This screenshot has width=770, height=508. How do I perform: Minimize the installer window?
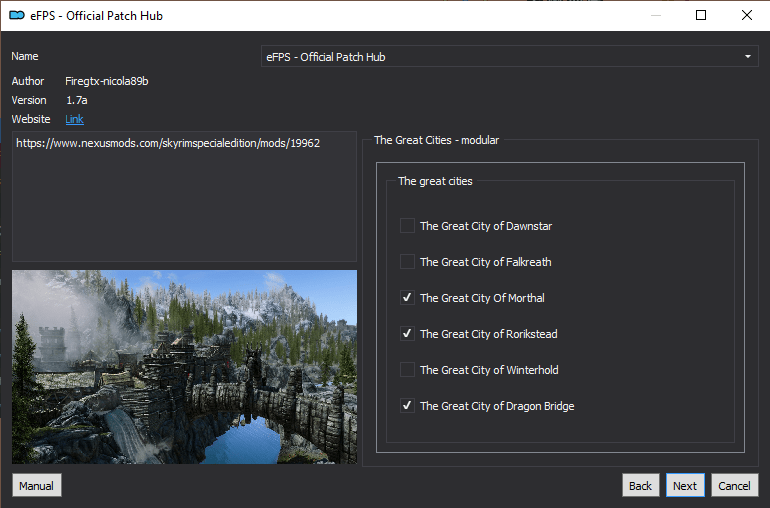coord(656,15)
